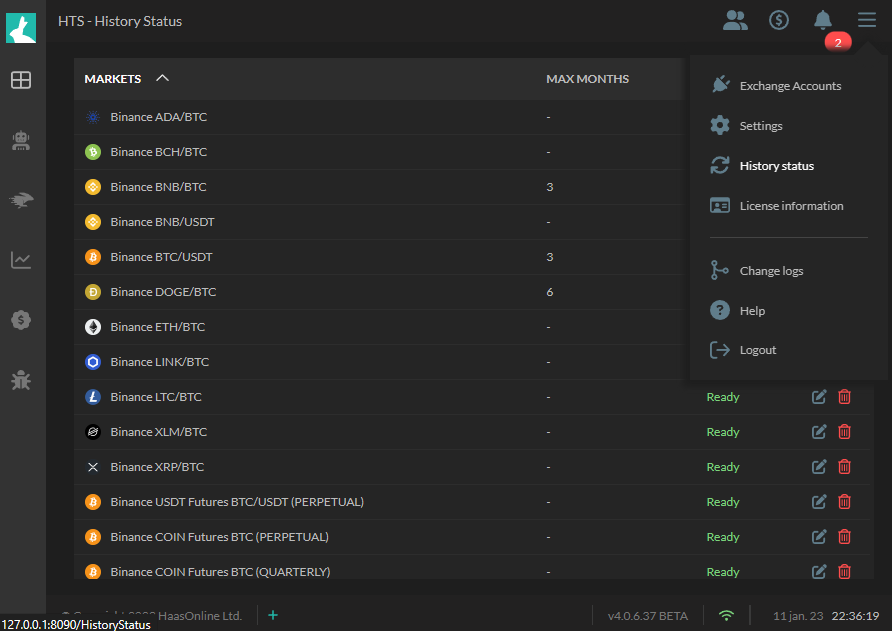Open notifications via the bell icon
Image resolution: width=892 pixels, height=631 pixels.
[823, 19]
